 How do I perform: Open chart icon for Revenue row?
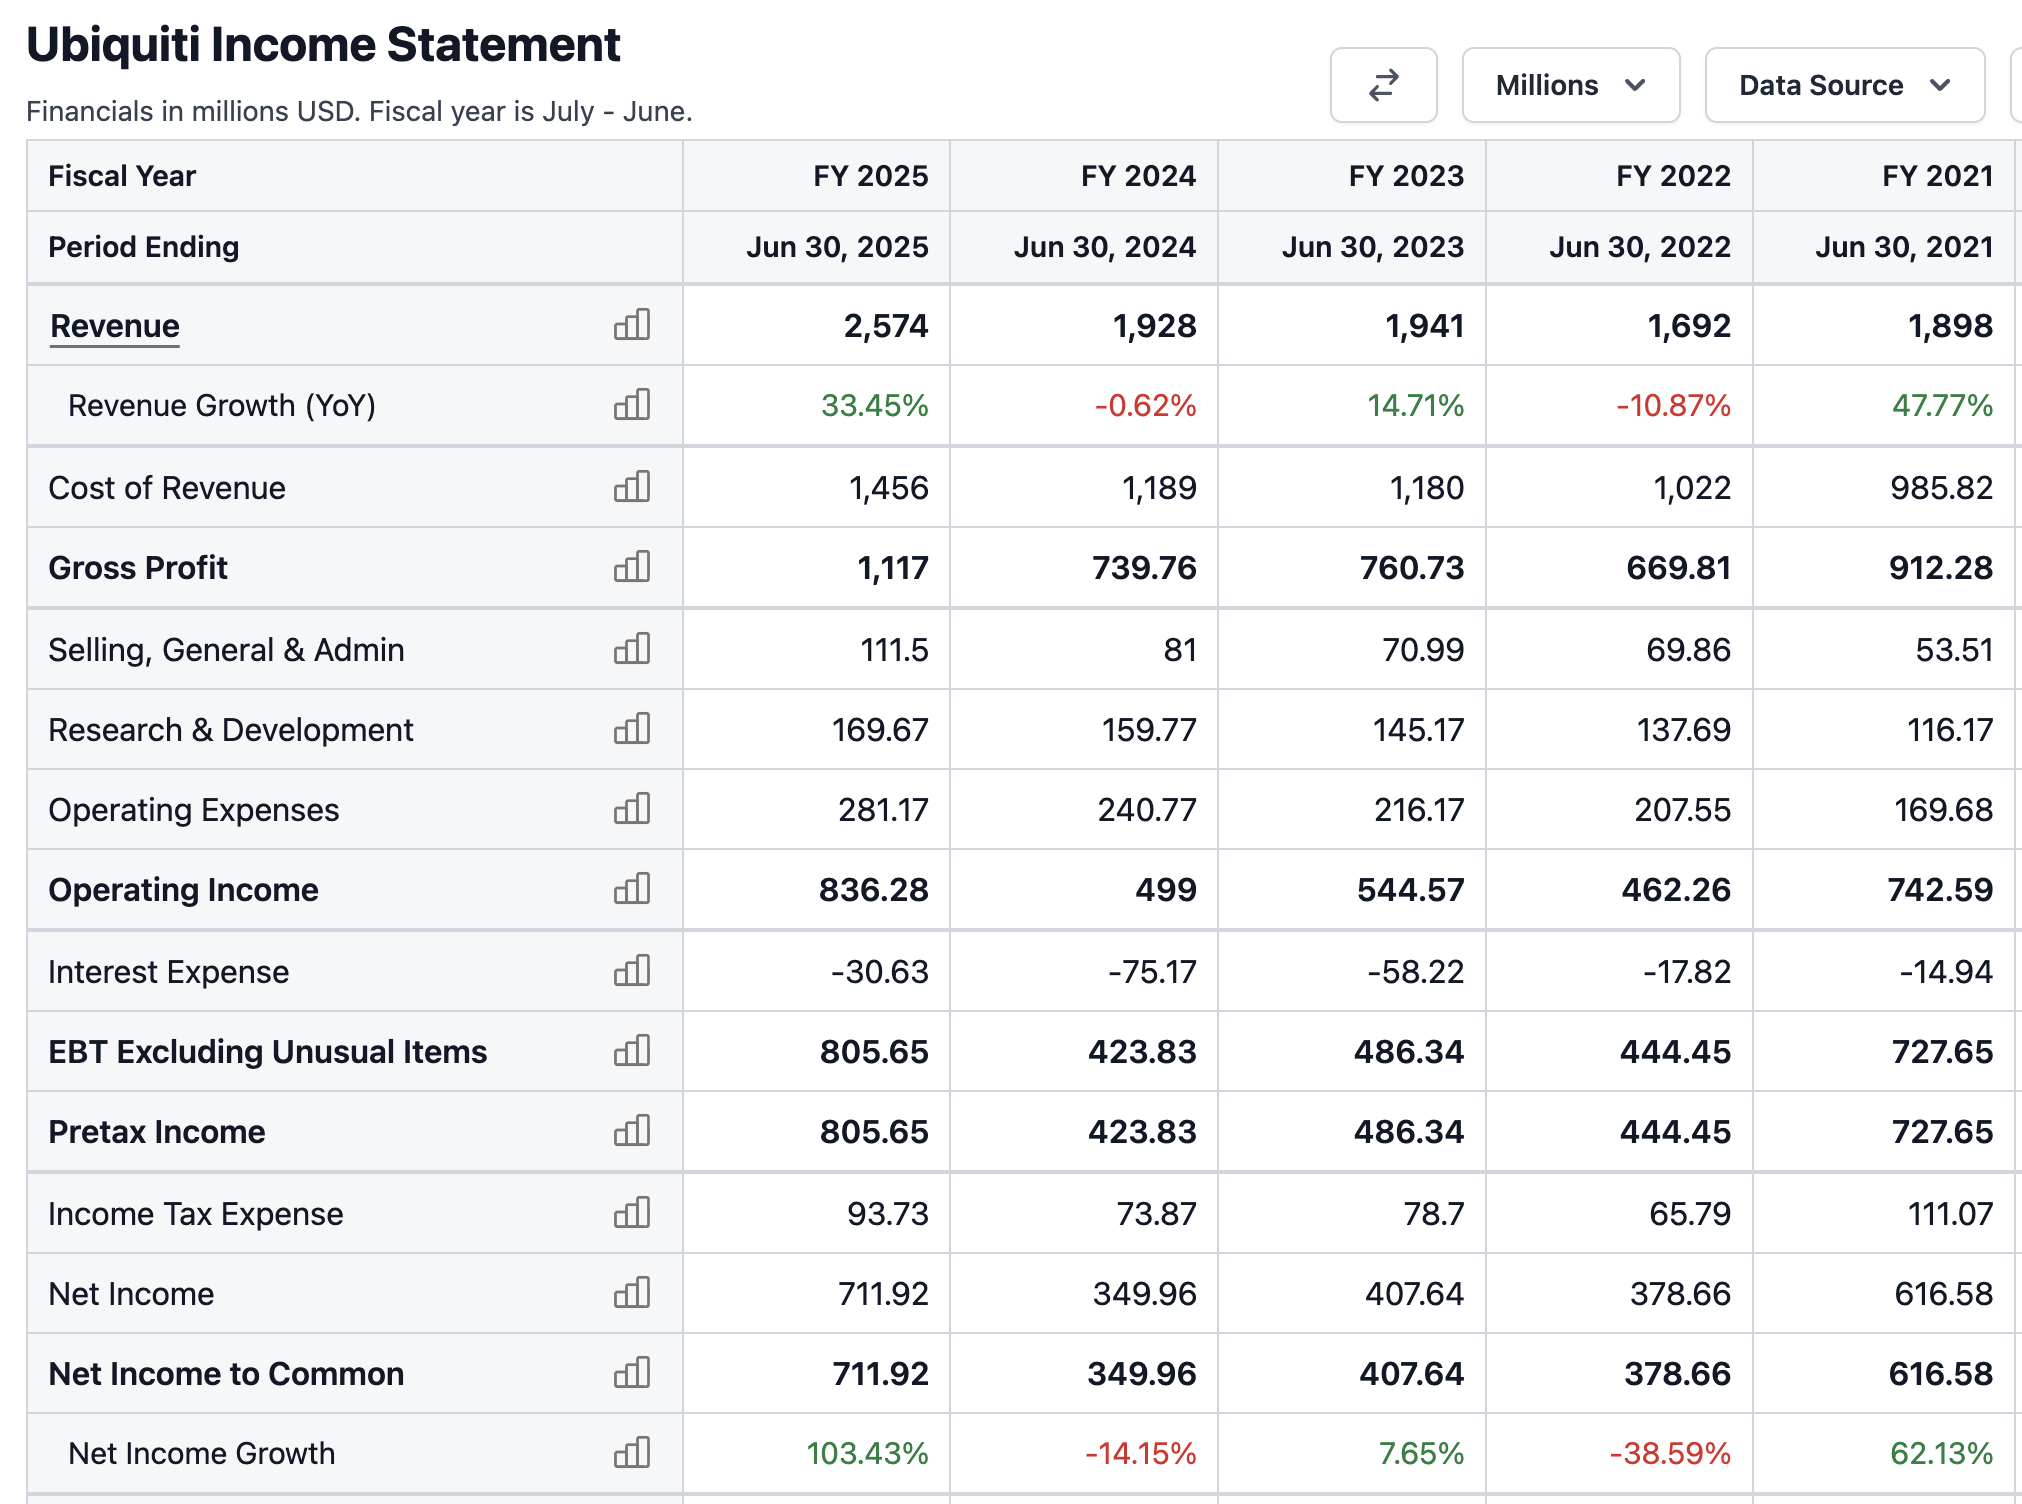point(632,325)
